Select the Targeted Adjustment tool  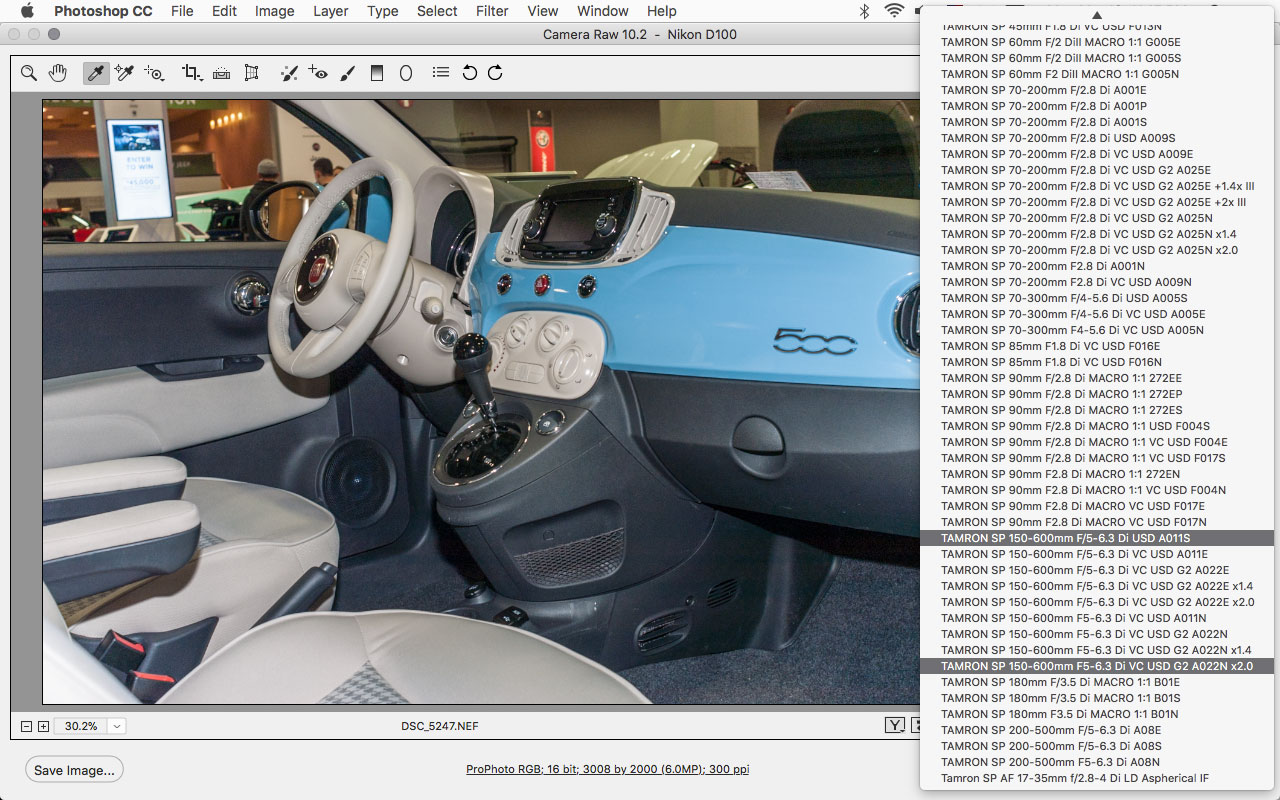coord(154,73)
